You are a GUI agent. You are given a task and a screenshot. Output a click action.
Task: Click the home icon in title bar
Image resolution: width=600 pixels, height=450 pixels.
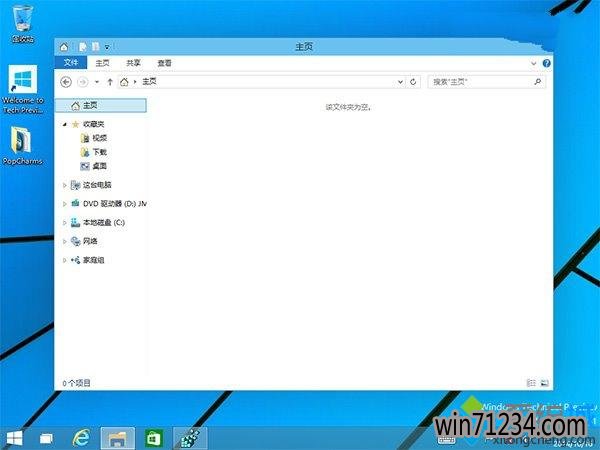(x=64, y=47)
